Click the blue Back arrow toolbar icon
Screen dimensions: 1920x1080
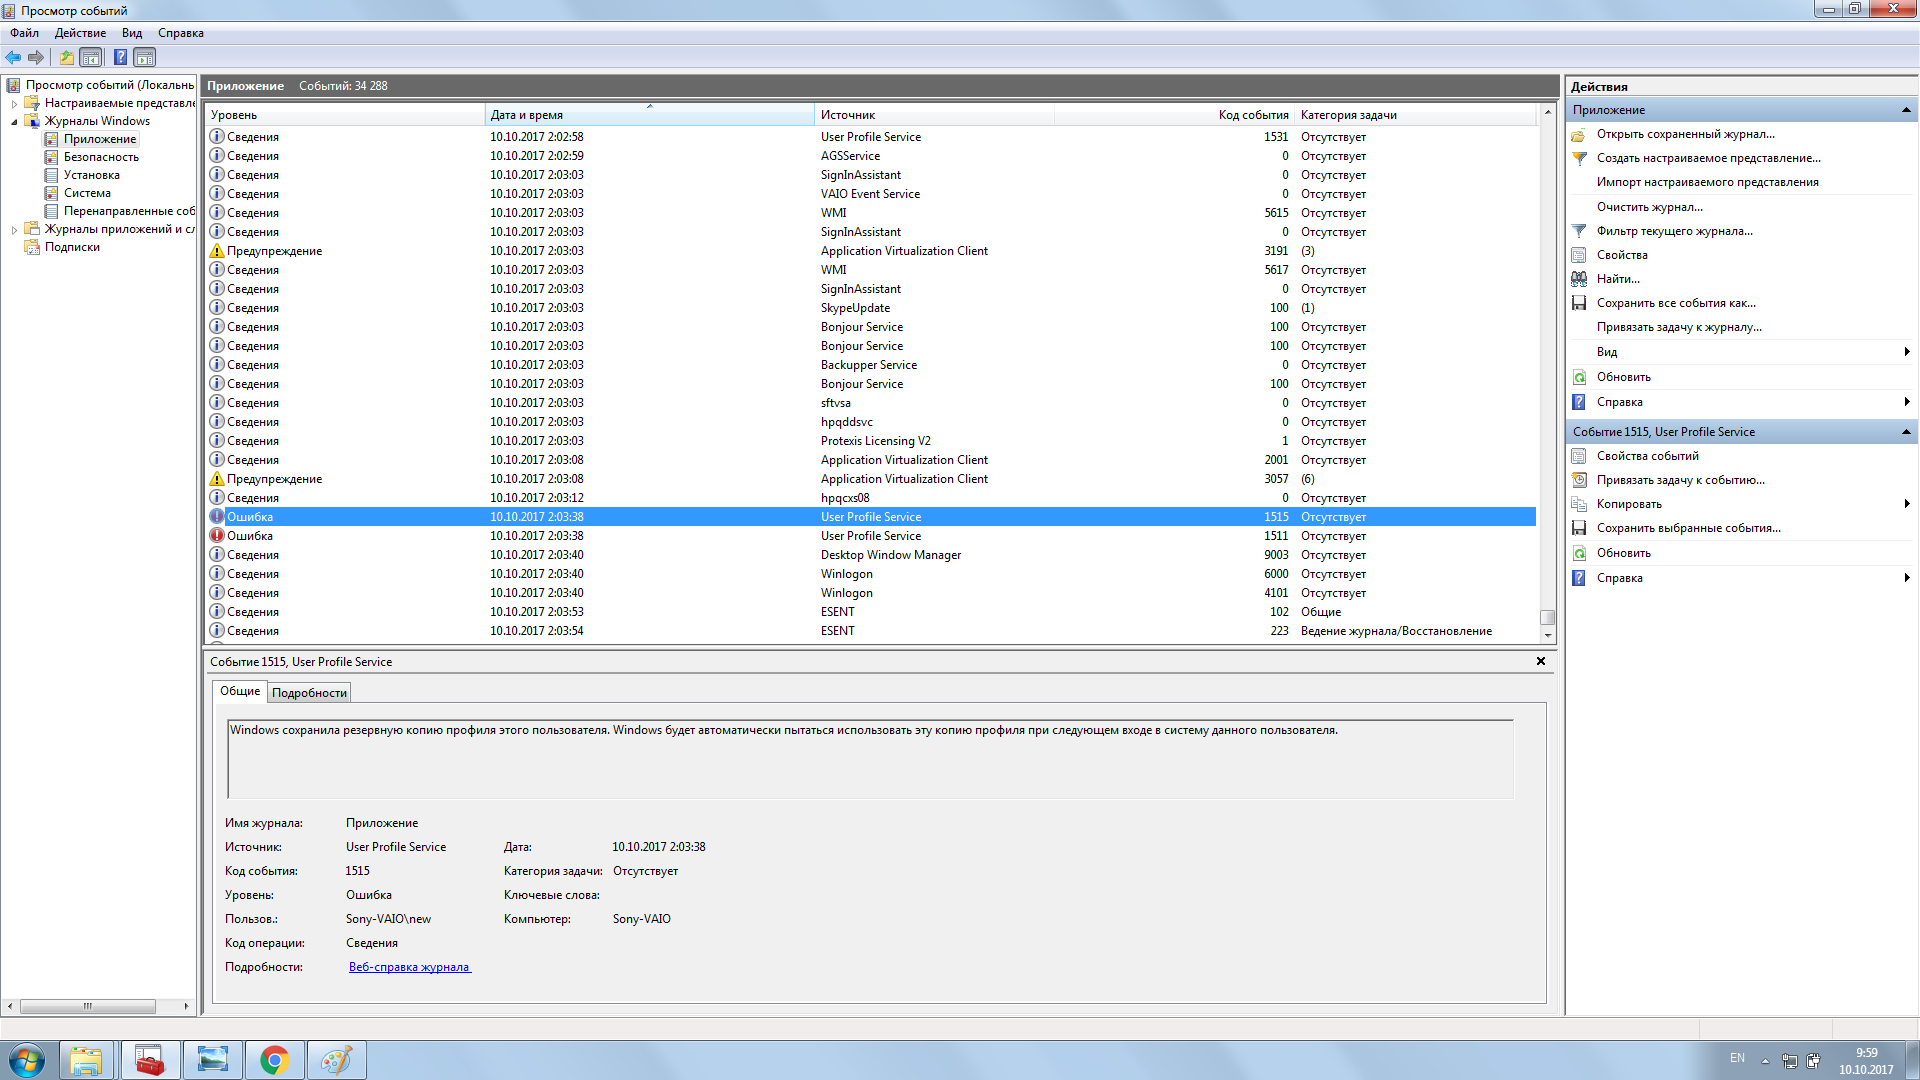click(13, 57)
